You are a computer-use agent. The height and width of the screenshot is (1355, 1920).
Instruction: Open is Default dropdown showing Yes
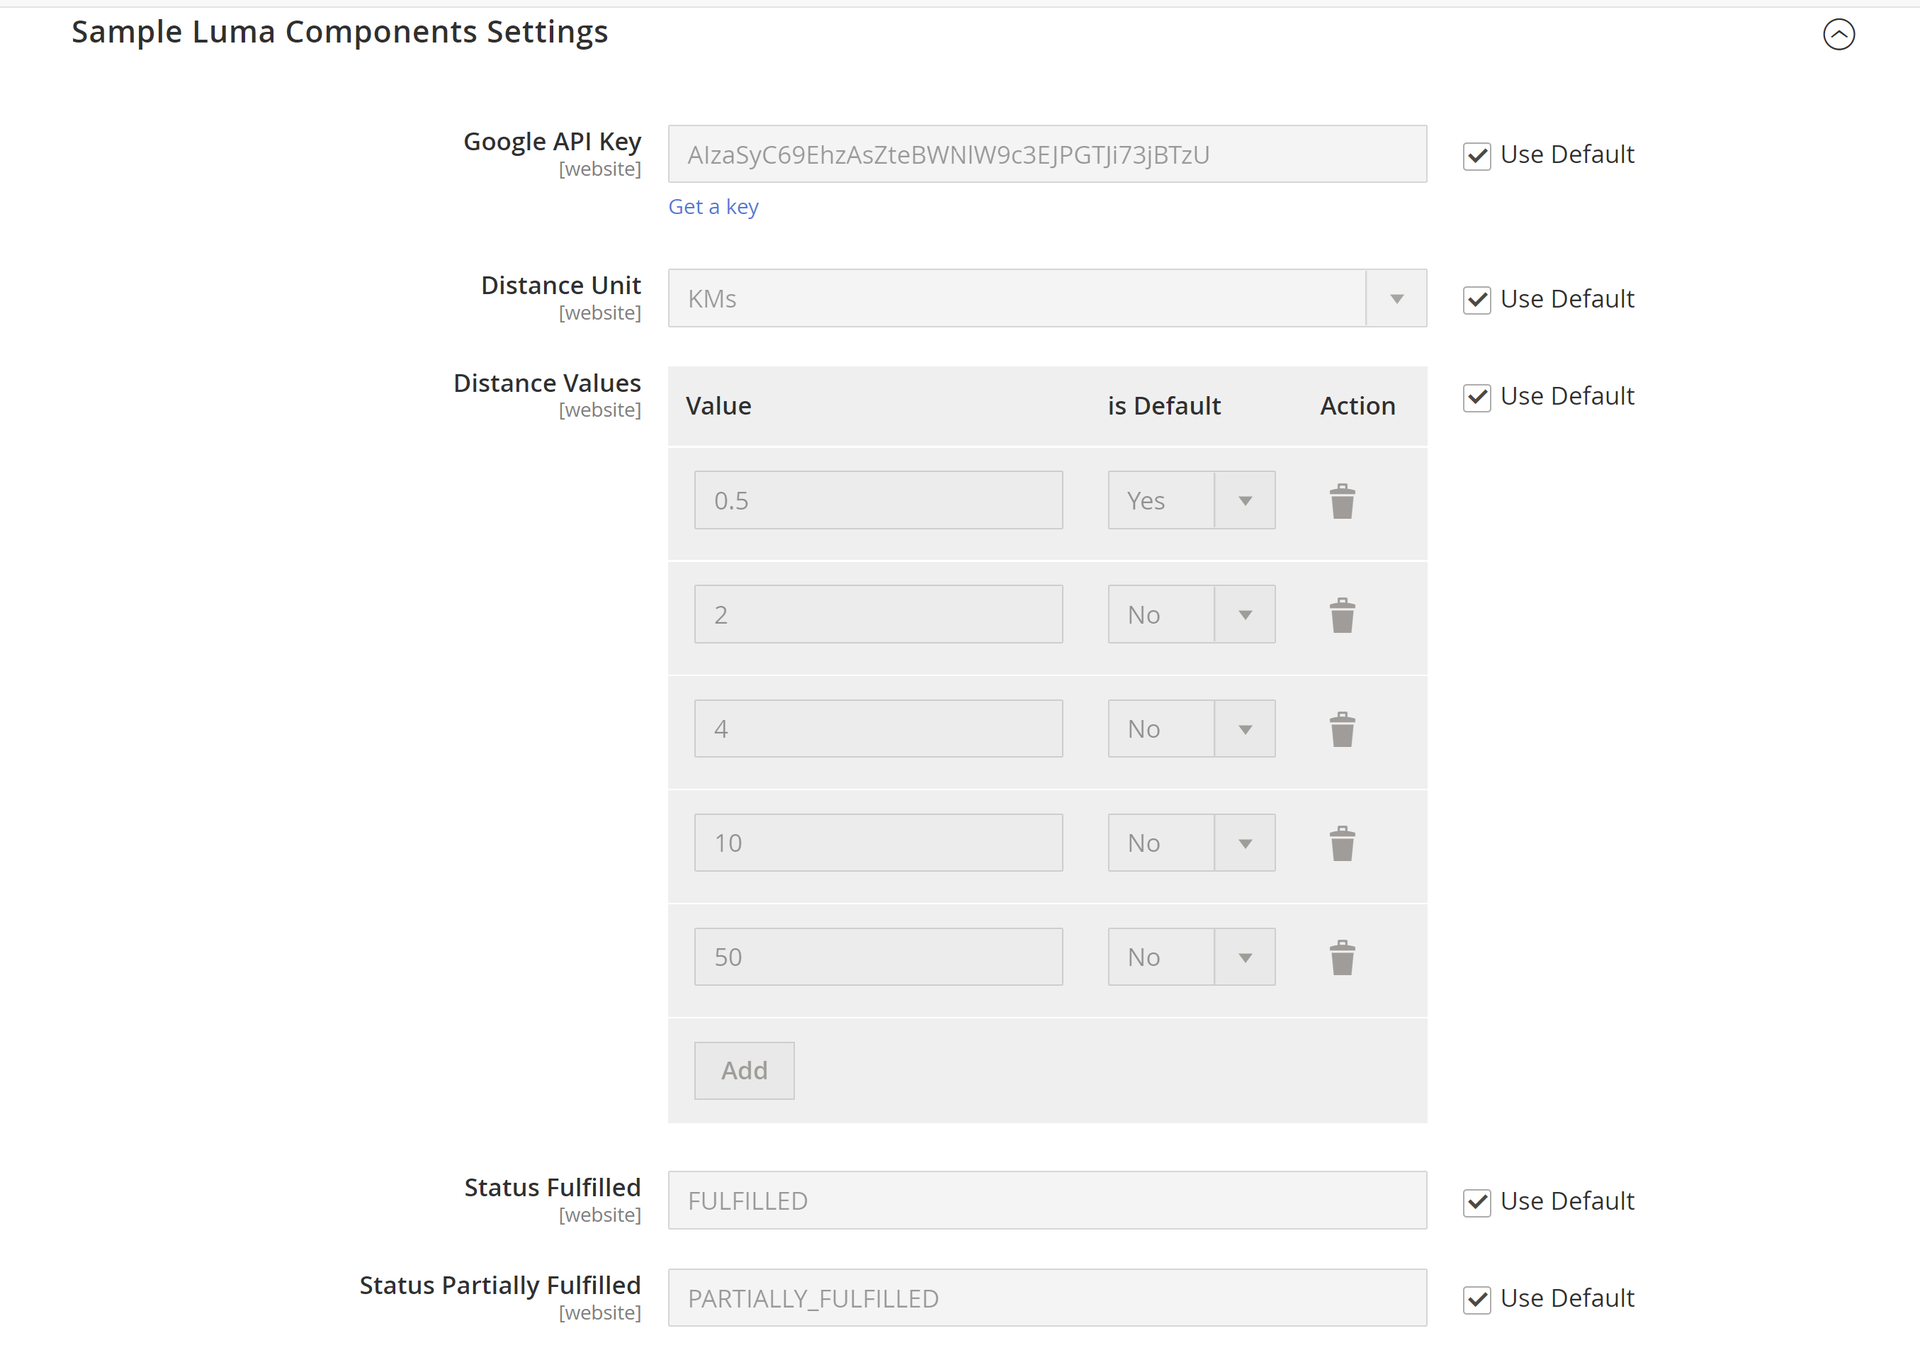point(1190,500)
